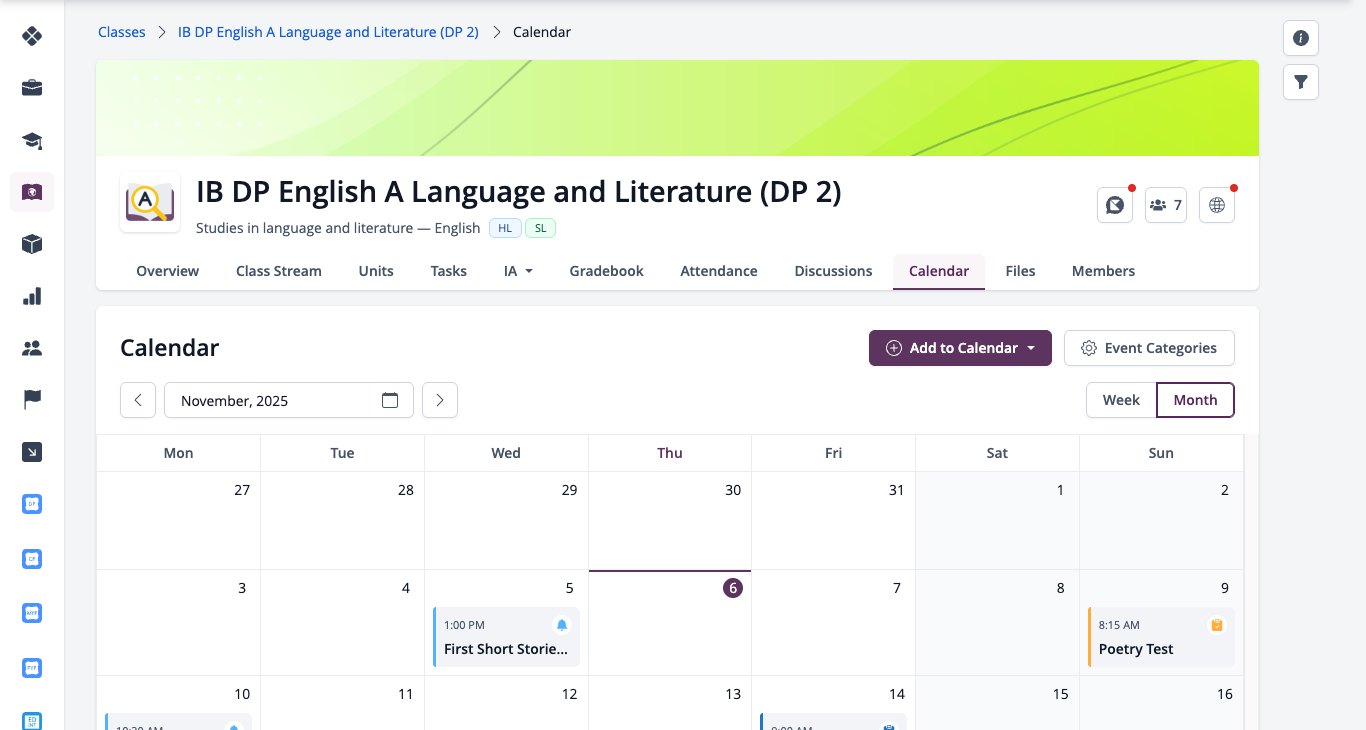Image resolution: width=1366 pixels, height=730 pixels.
Task: Open the Gradebook tab
Action: (607, 271)
